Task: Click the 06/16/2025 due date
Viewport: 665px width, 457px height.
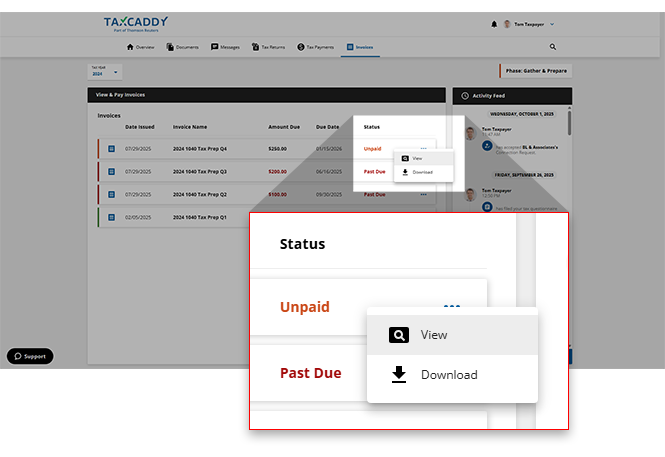Action: pyautogui.click(x=329, y=172)
